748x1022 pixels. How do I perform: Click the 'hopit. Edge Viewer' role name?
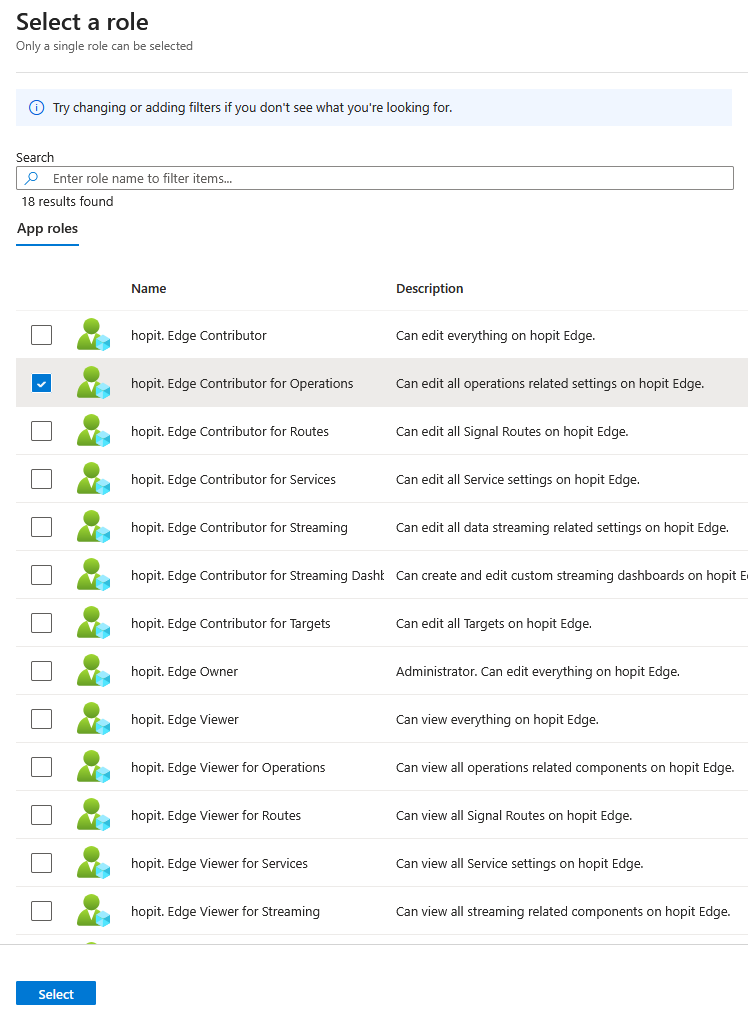pyautogui.click(x=184, y=719)
